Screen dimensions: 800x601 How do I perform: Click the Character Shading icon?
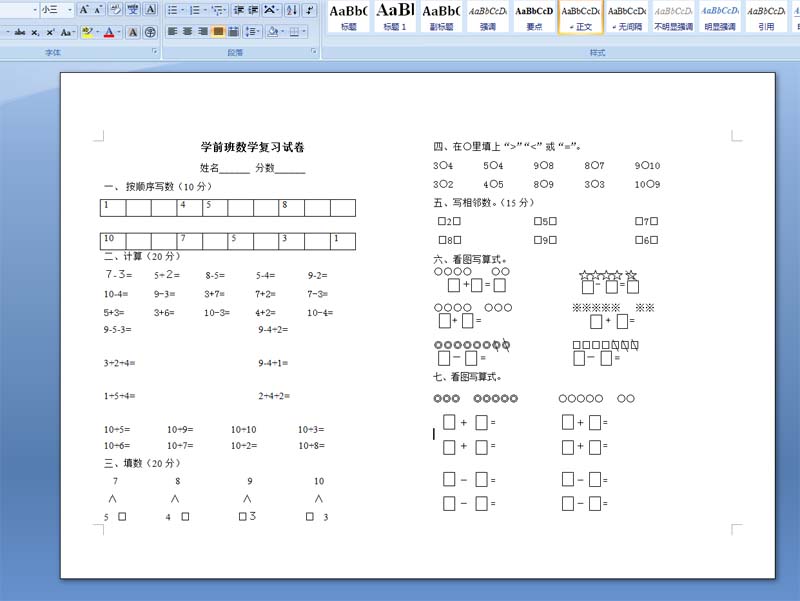pyautogui.click(x=133, y=32)
